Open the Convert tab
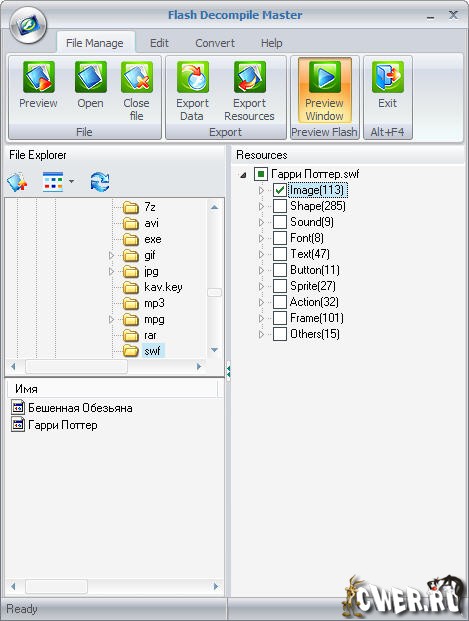Viewport: 469px width, 621px height. coord(215,43)
